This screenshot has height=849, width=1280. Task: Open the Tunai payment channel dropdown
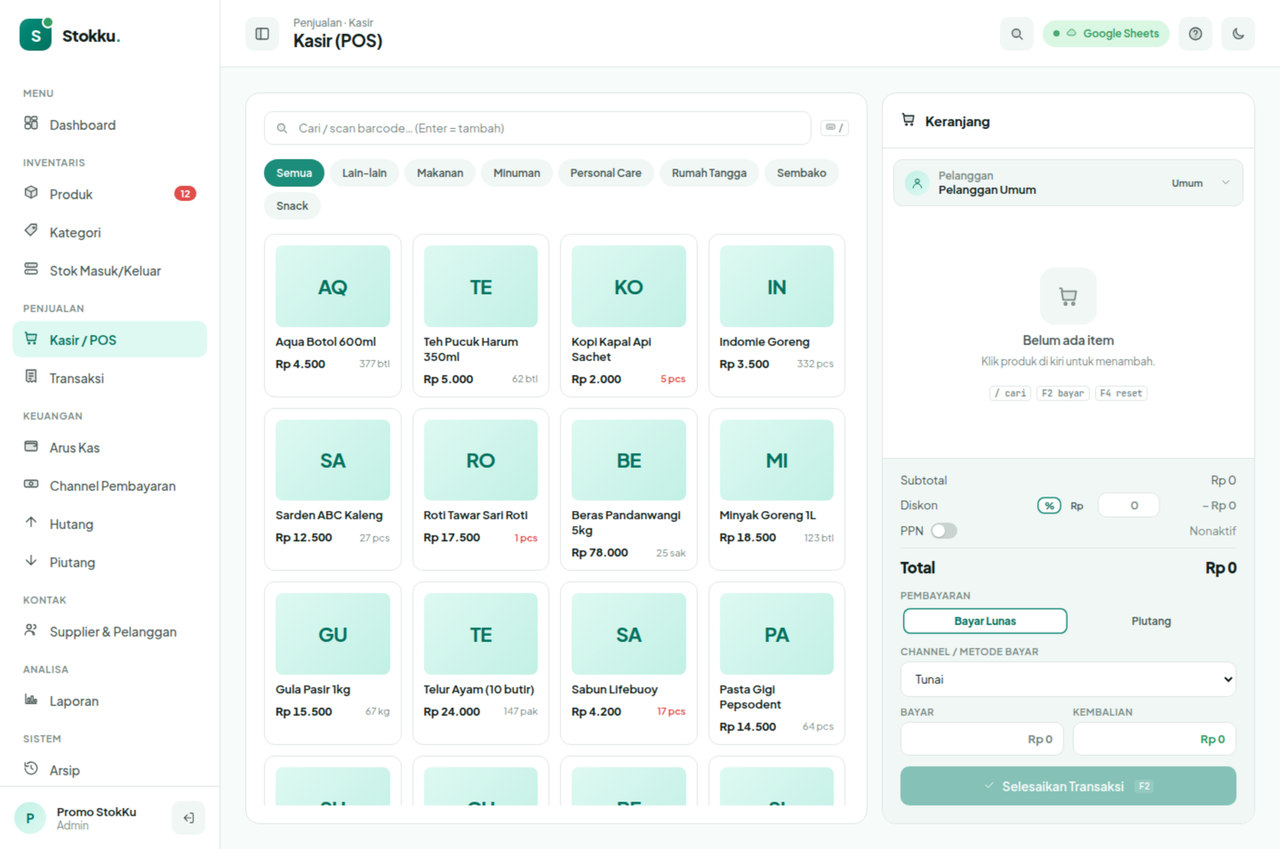click(1068, 679)
